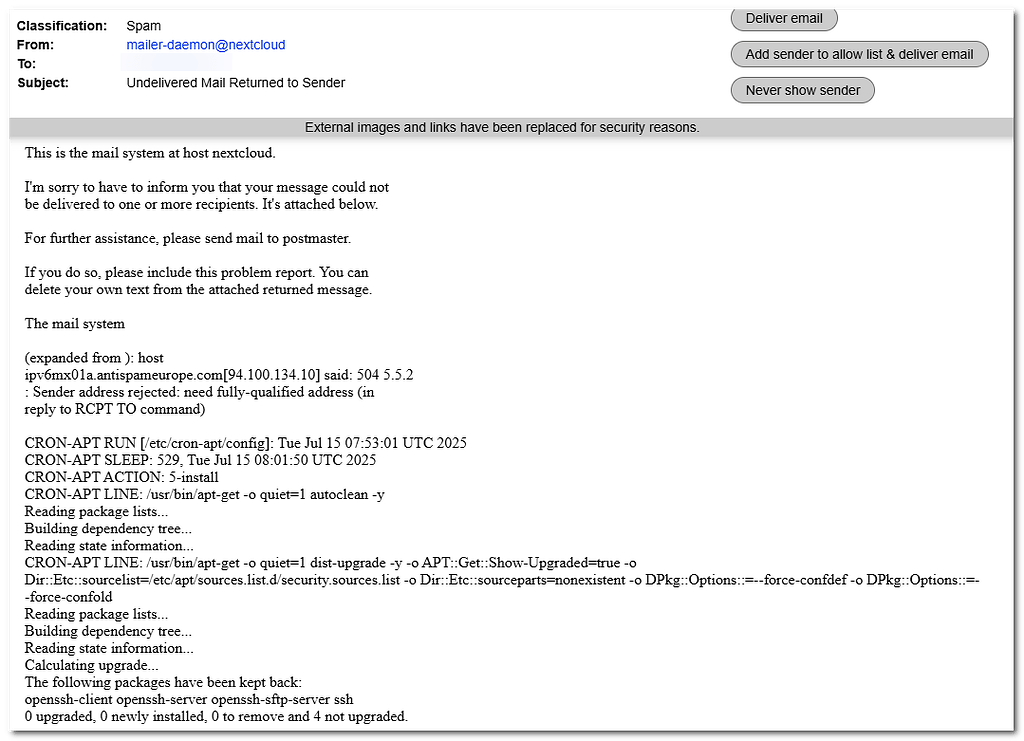This screenshot has height=741, width=1024.
Task: Select the Subject line Undelivered Mail Returned to Sender
Action: pyautogui.click(x=235, y=82)
